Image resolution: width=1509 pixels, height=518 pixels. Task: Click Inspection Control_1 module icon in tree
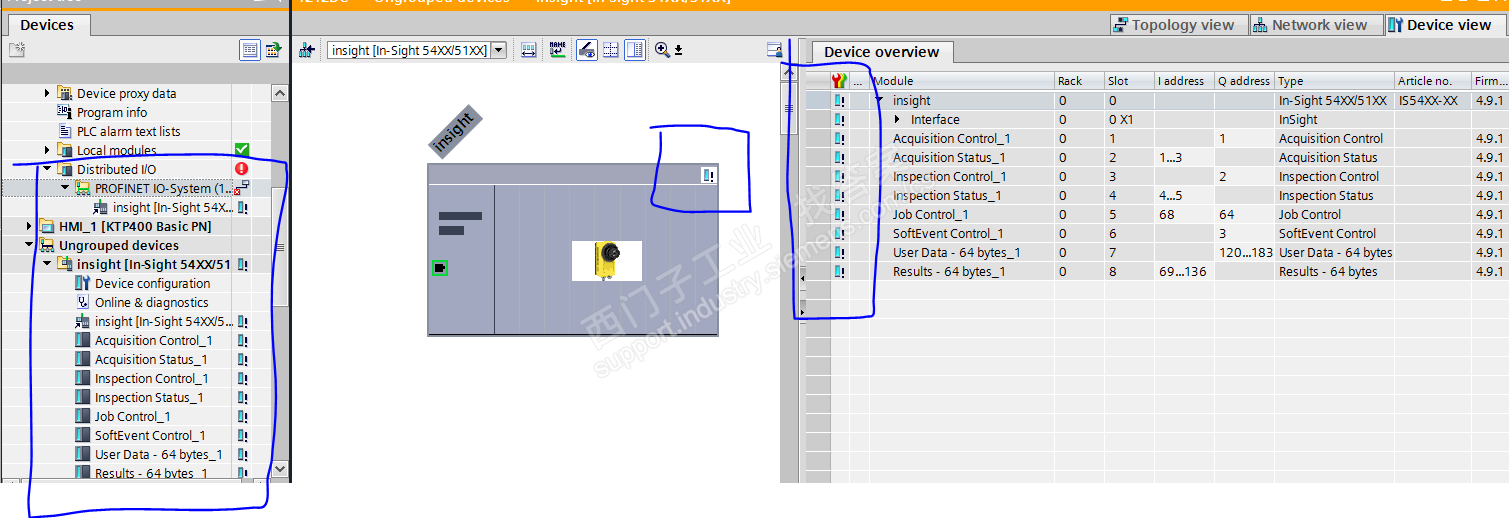(83, 378)
